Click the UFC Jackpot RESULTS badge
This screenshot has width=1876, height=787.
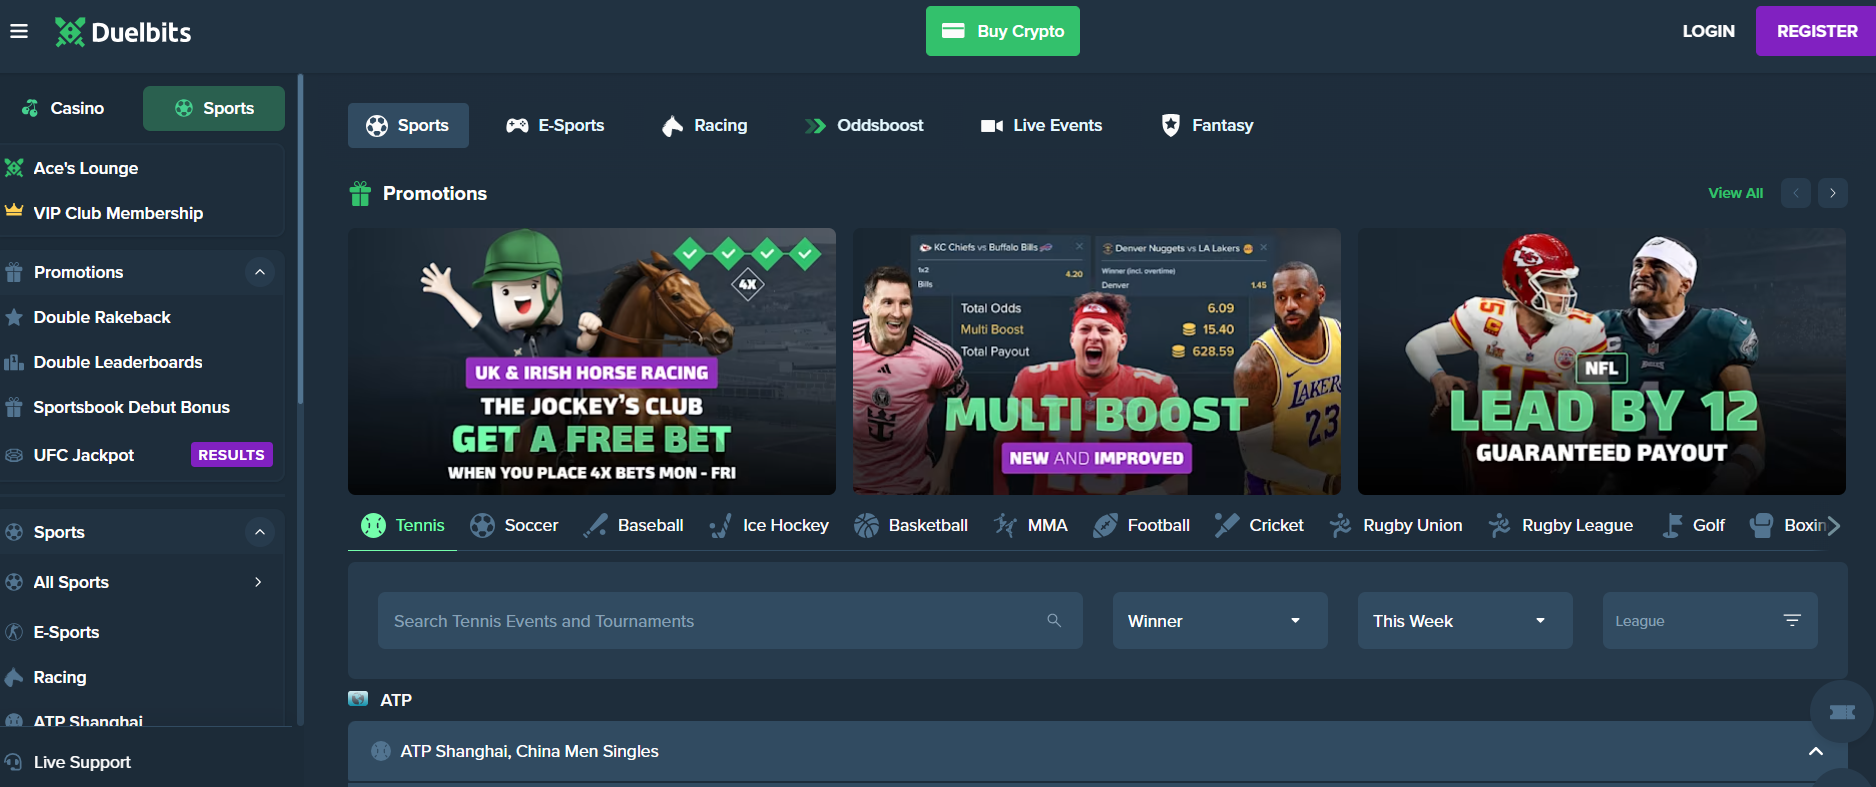tap(231, 455)
